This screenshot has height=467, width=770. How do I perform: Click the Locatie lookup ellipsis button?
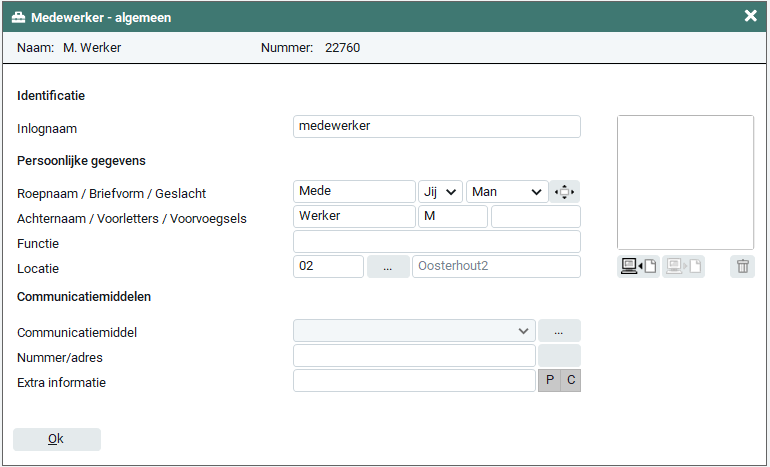pos(388,267)
